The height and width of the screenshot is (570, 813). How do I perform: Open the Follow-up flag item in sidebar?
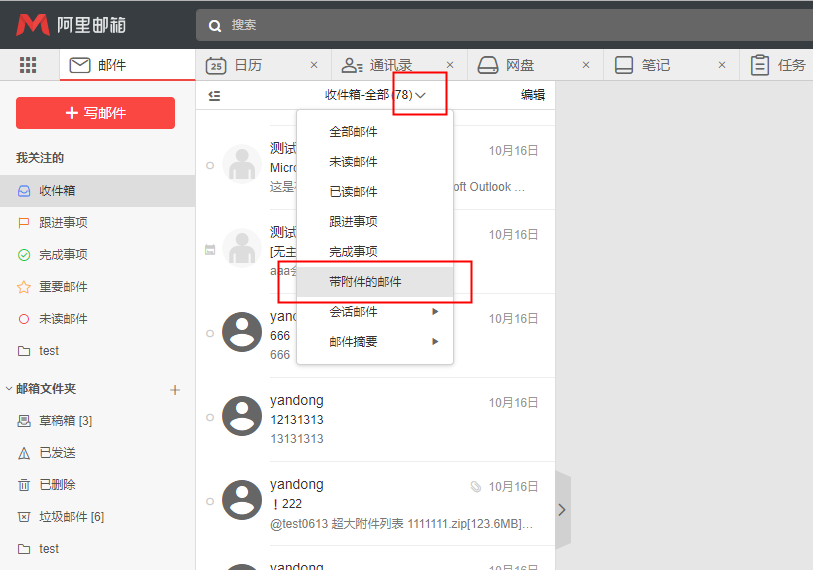63,223
